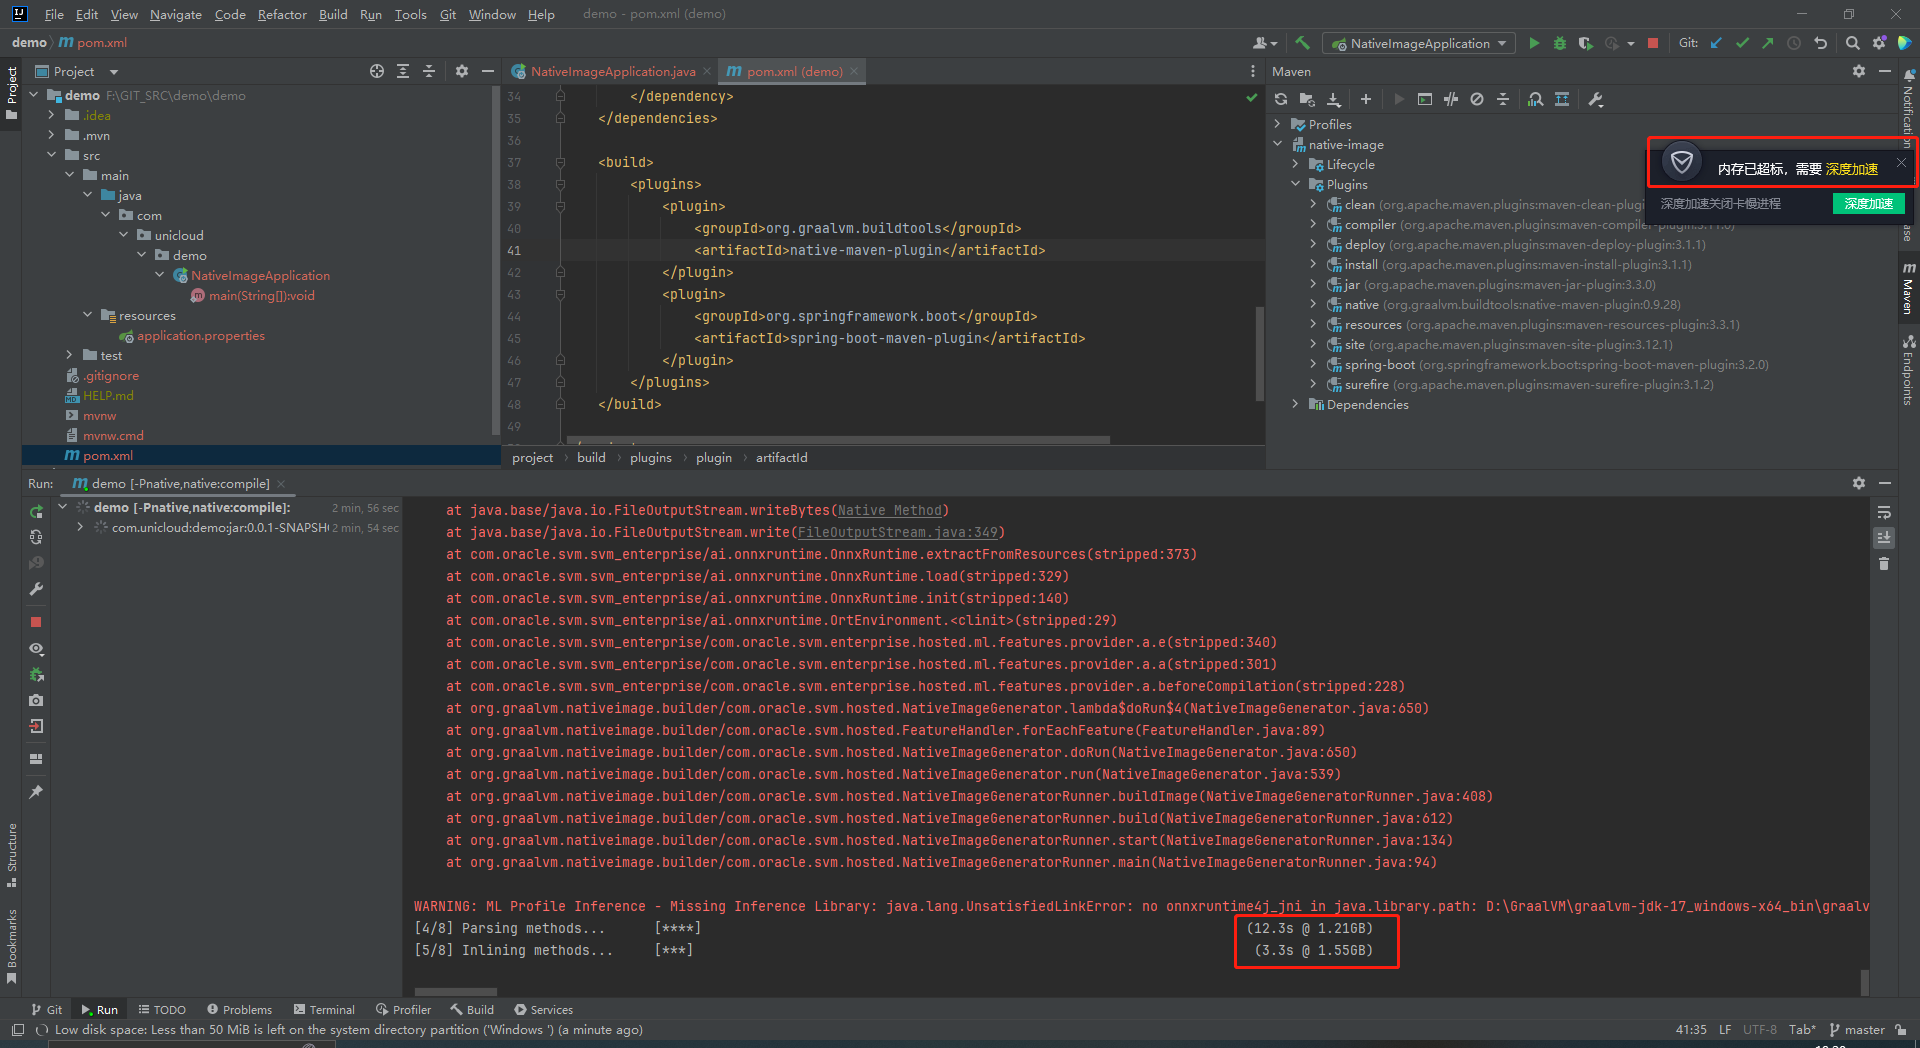Toggle Maven Offline Mode icon

pyautogui.click(x=1451, y=99)
